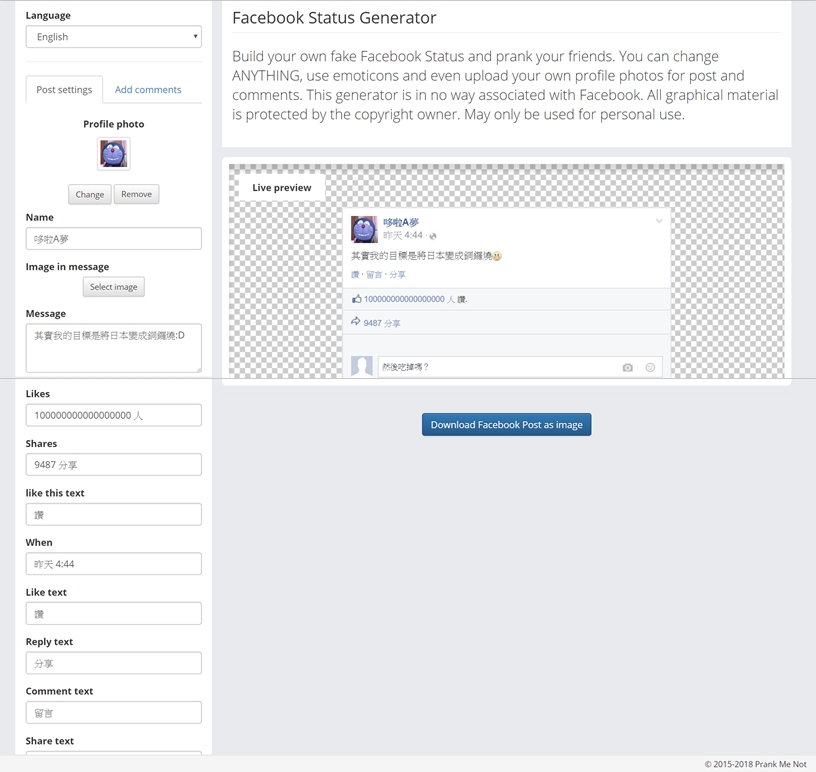Click the Live preview label
Screen dimensions: 816x772
tap(282, 187)
